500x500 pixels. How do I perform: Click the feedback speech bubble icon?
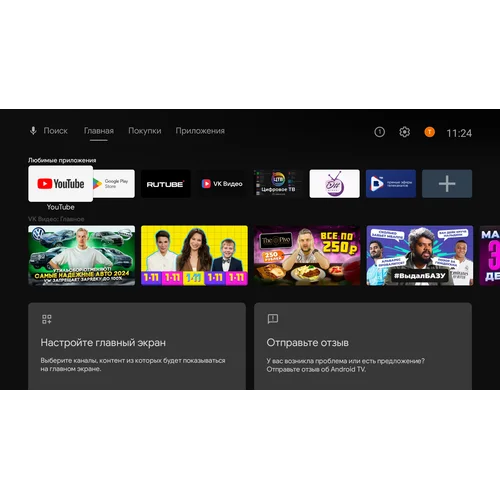tap(273, 319)
